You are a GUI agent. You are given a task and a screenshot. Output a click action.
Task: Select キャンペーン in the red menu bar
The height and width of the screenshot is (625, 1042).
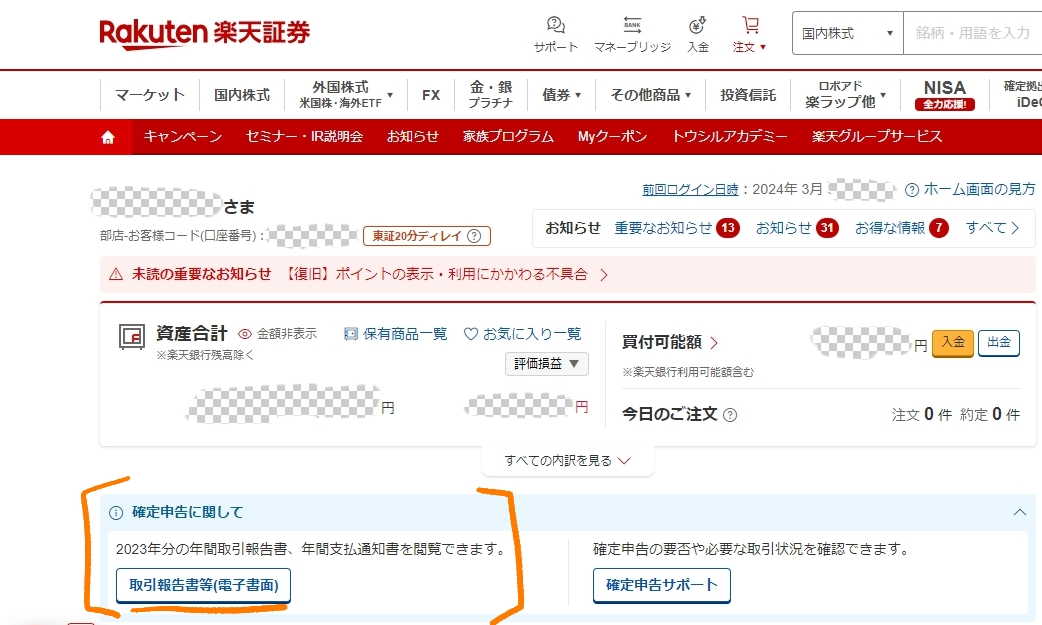183,136
